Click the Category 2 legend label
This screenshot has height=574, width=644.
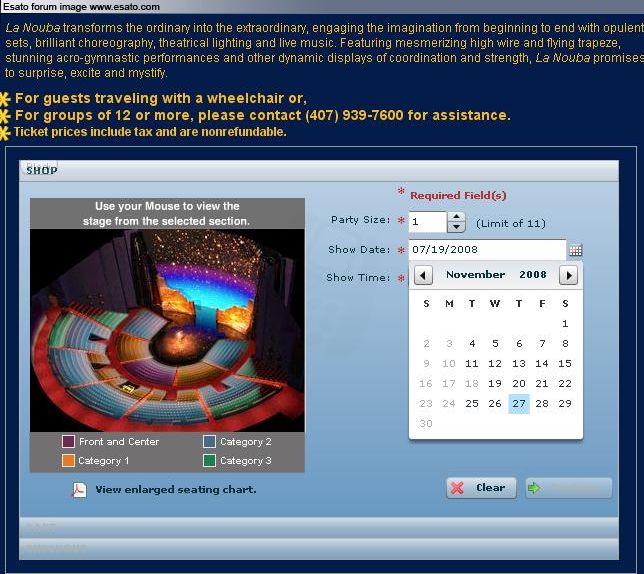click(246, 442)
